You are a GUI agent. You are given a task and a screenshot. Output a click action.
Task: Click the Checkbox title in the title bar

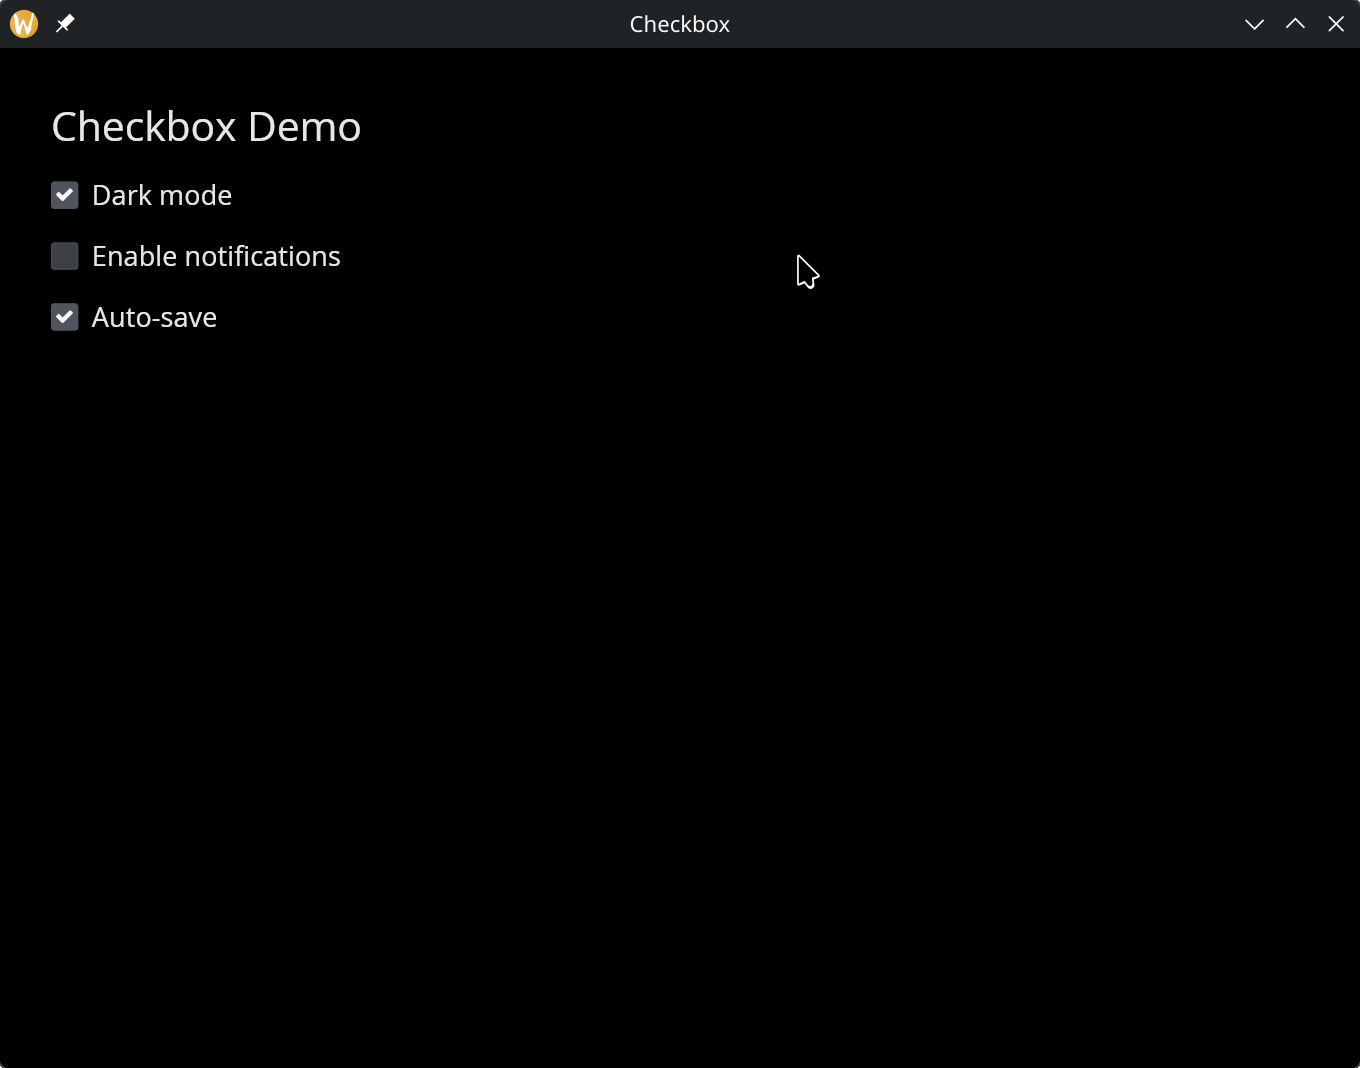[679, 23]
